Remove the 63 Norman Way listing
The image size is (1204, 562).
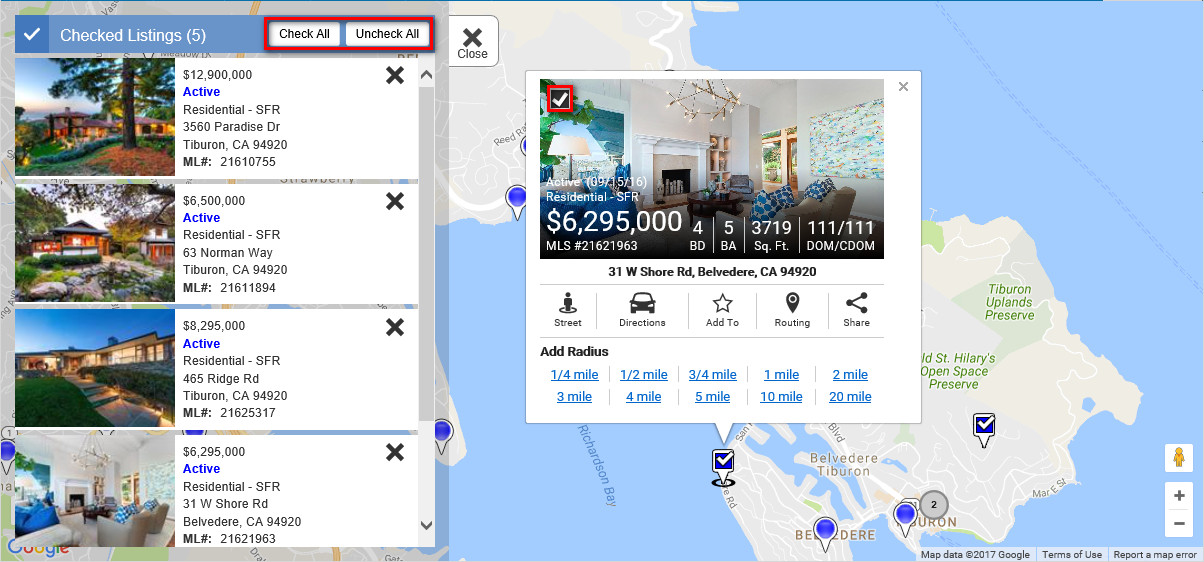tap(395, 201)
